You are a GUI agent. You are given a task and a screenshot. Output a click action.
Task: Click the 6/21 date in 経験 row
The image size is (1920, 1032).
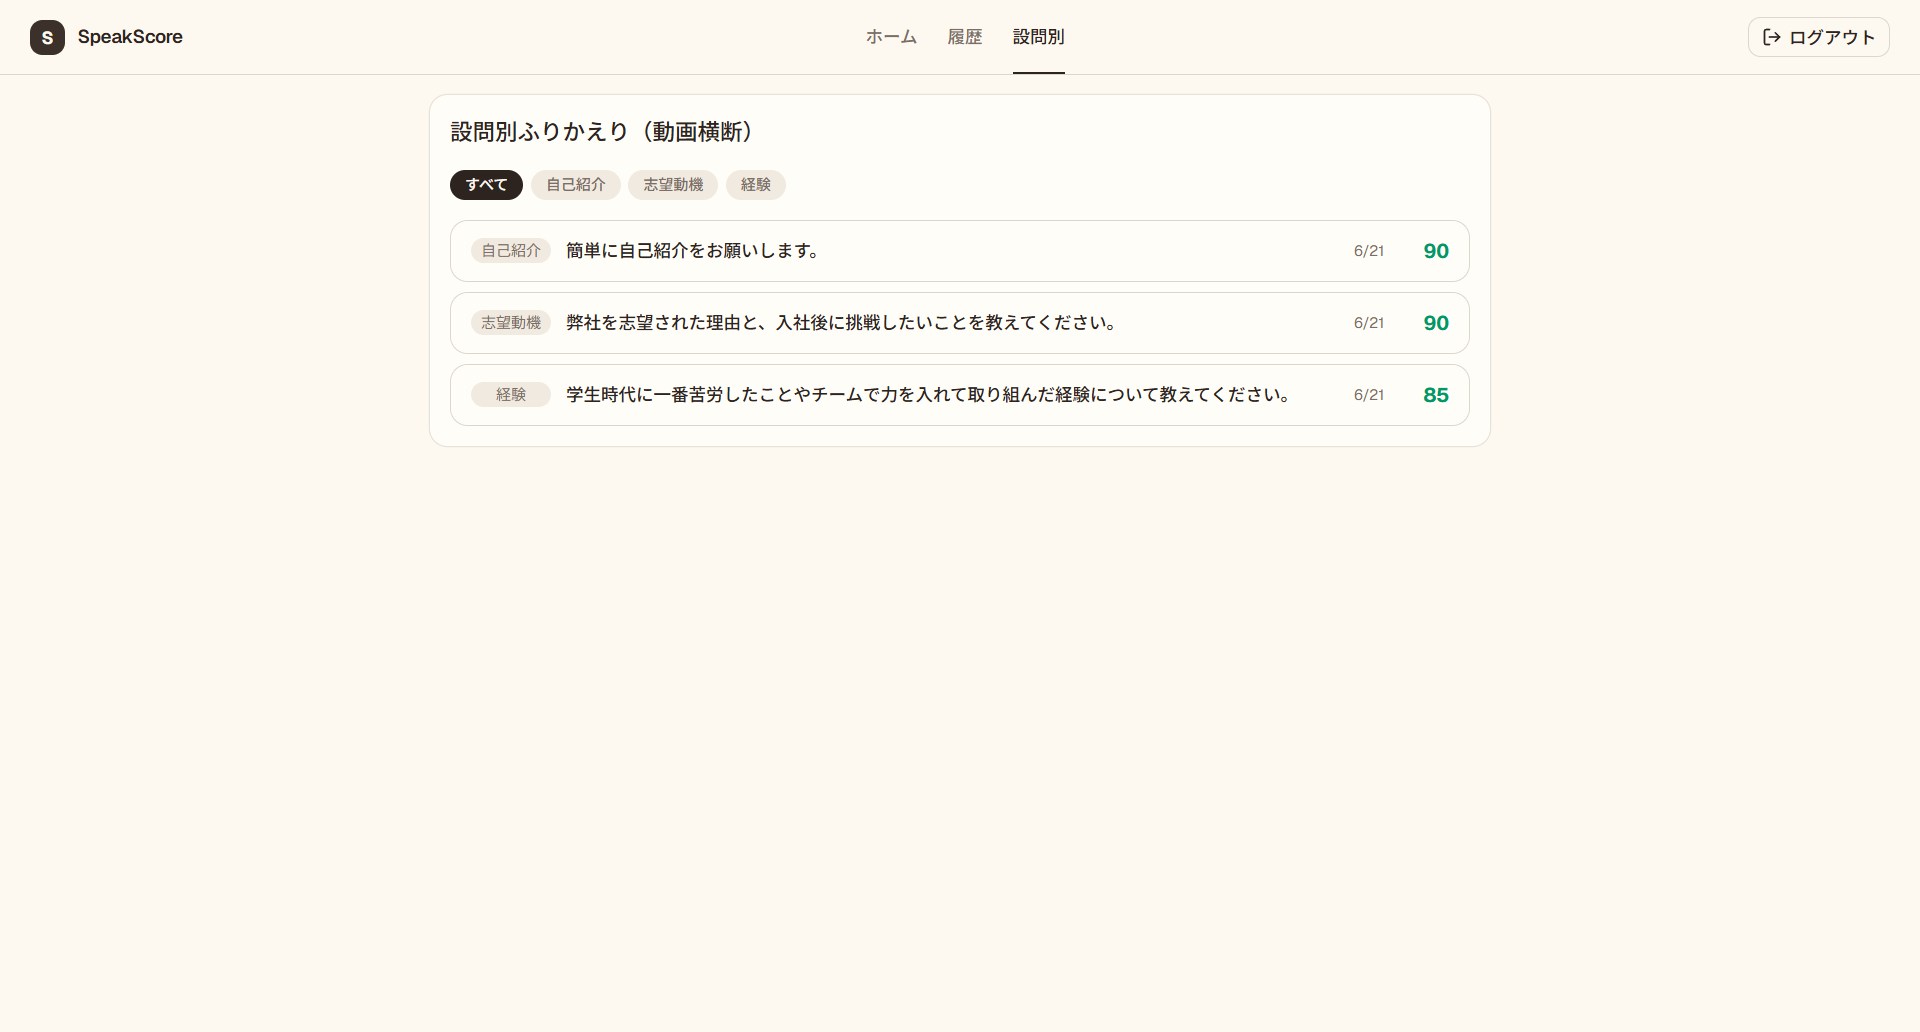[1369, 395]
